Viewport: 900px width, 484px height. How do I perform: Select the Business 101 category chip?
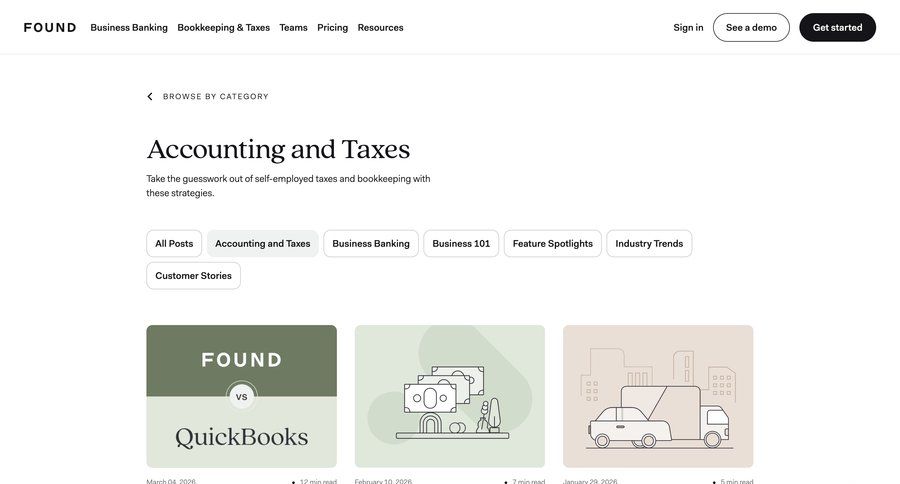[x=461, y=243]
